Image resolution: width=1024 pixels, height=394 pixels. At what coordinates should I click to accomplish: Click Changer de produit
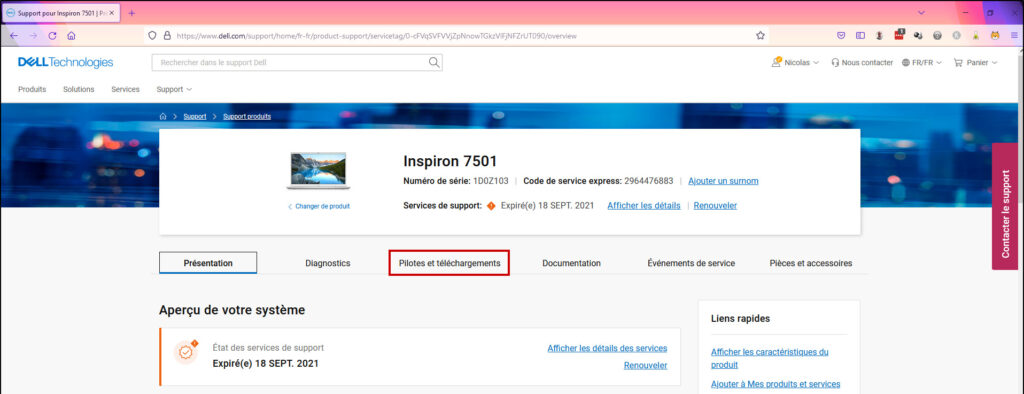click(319, 206)
